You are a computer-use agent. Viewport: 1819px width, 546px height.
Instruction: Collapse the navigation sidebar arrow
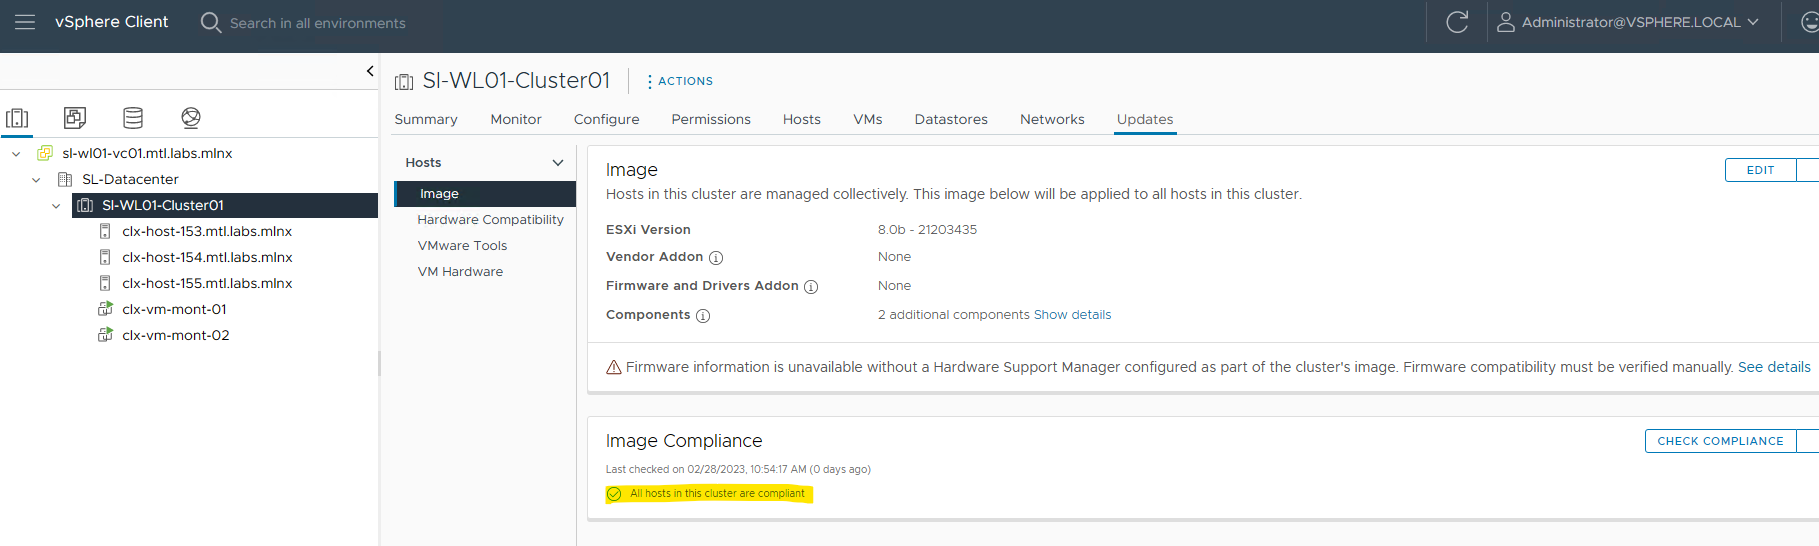pyautogui.click(x=370, y=71)
